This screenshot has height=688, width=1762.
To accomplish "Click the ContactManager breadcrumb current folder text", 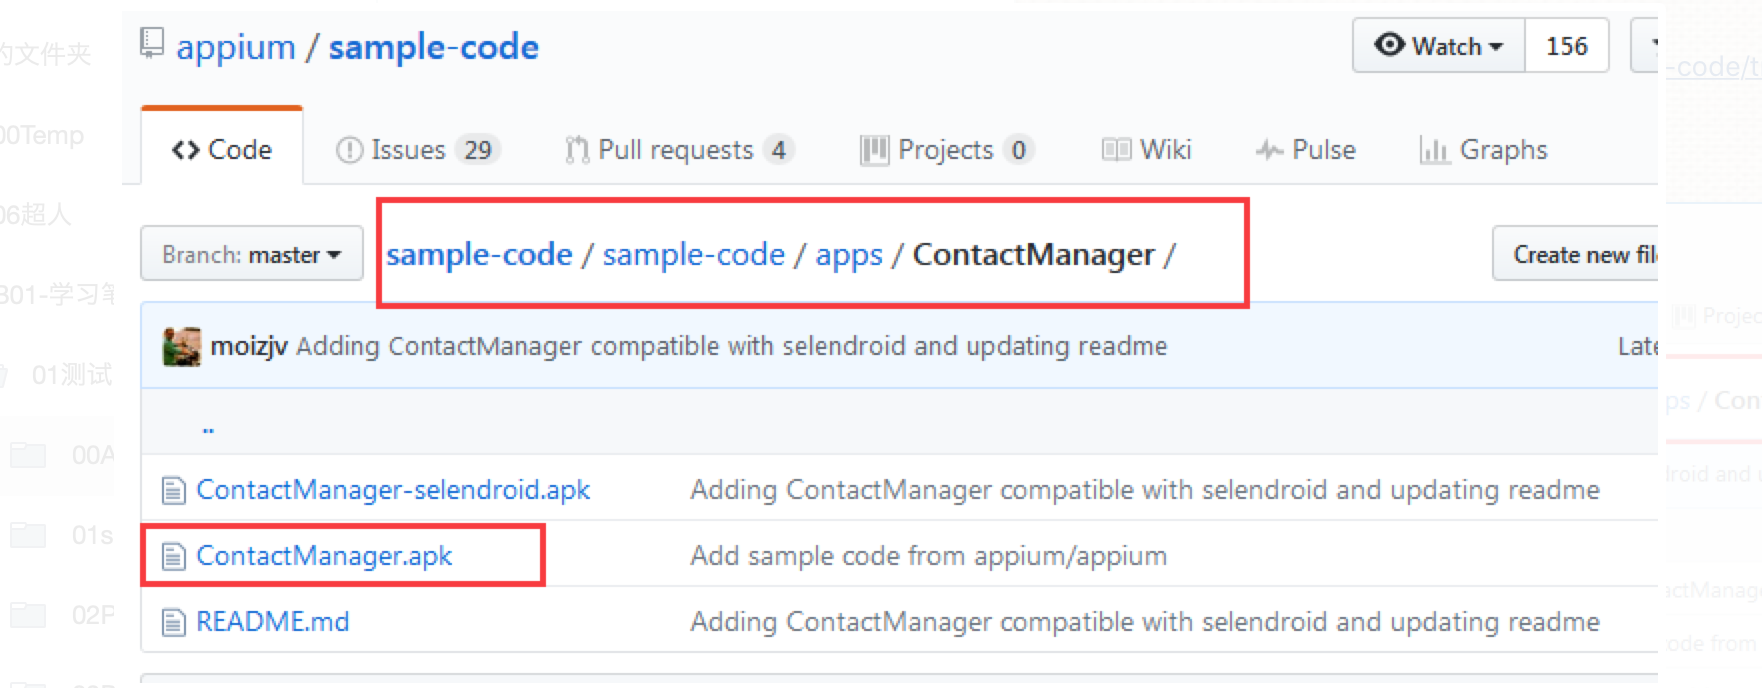I will (x=1034, y=255).
